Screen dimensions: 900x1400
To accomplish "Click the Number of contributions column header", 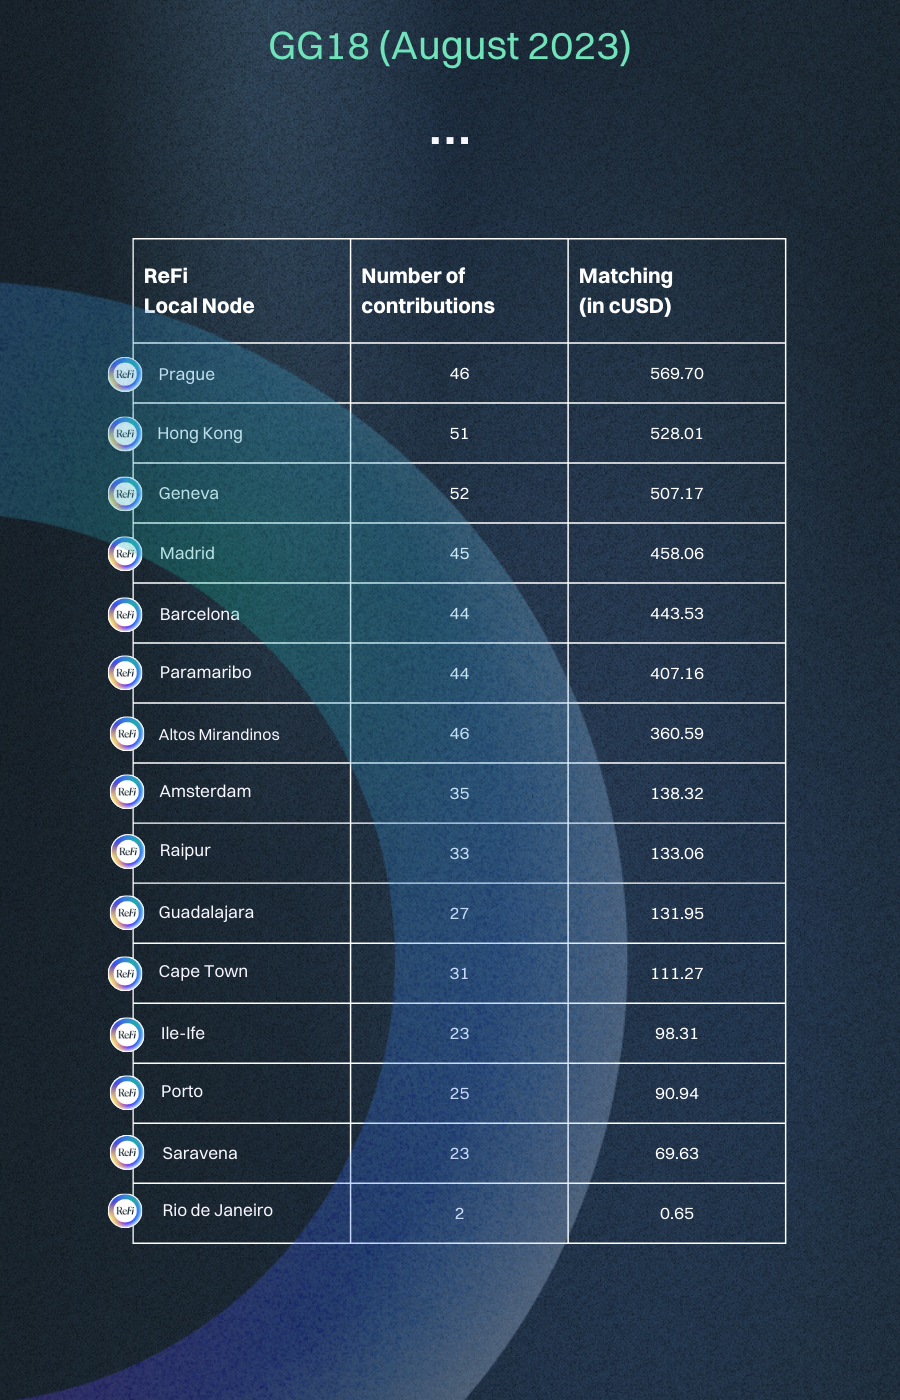I will (428, 291).
